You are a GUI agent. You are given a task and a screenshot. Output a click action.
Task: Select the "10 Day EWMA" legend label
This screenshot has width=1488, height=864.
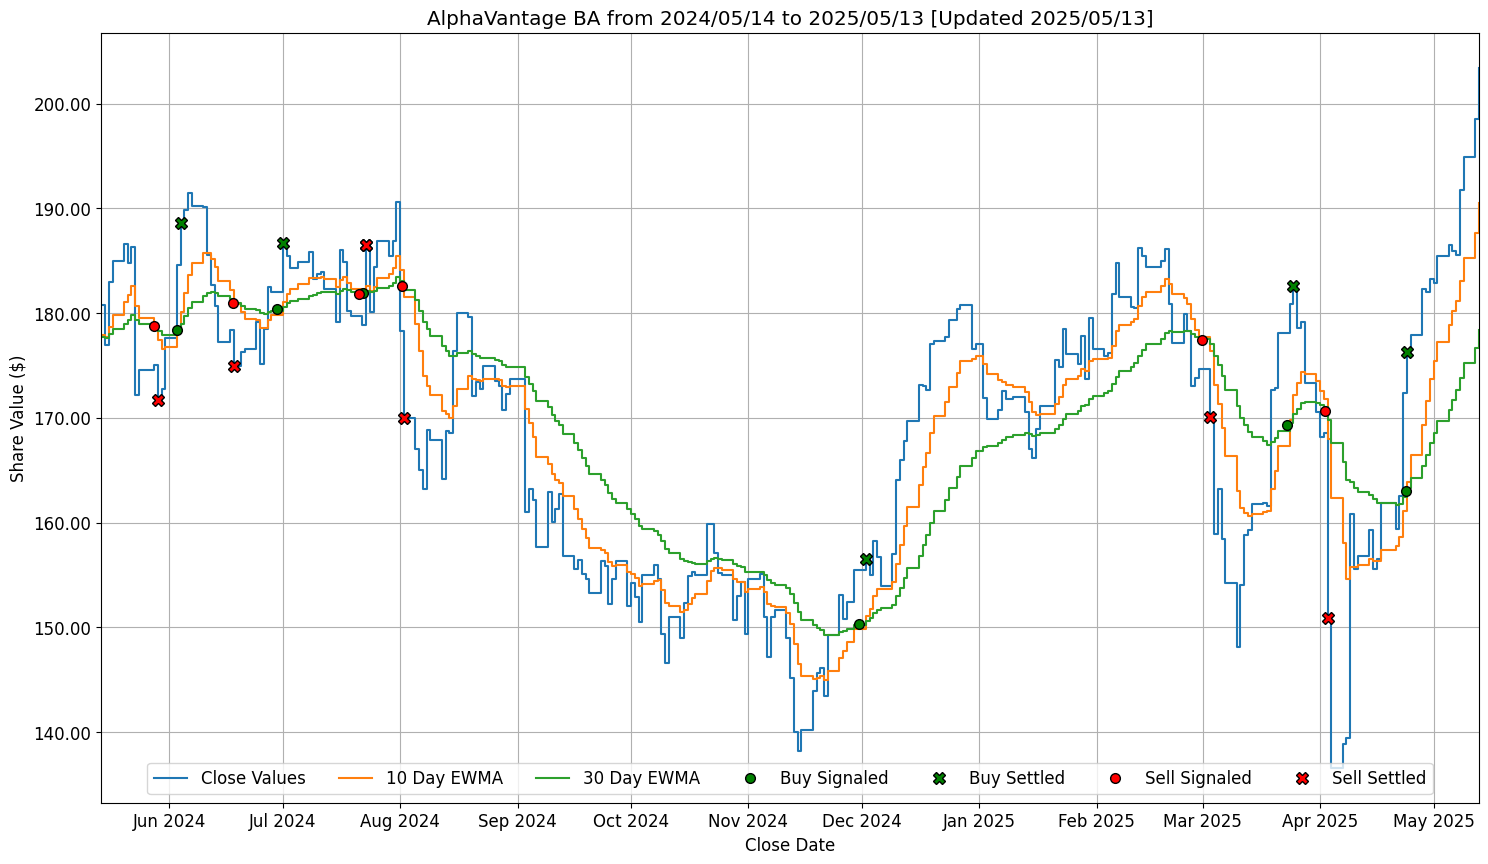(444, 778)
